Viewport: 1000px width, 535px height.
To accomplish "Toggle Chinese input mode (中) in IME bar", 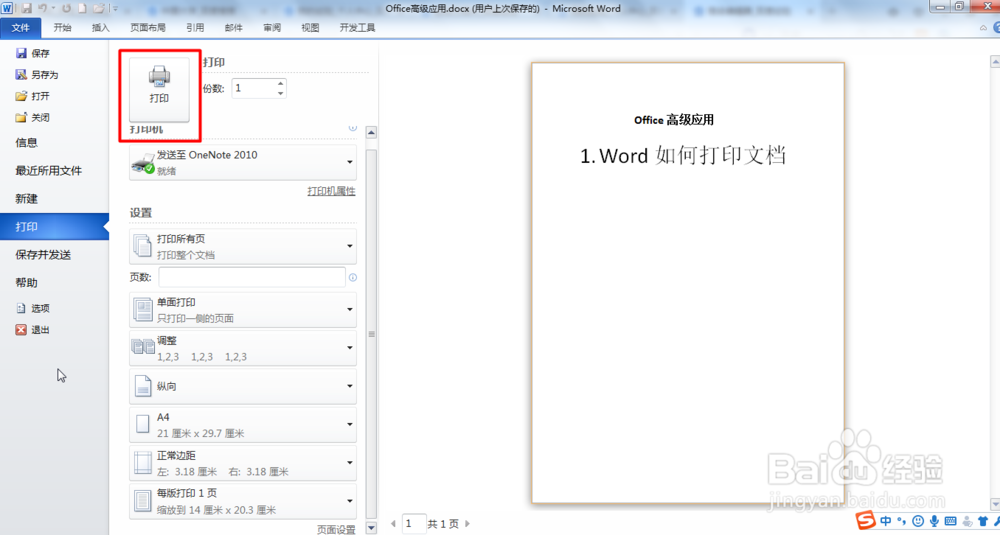I will [886, 521].
